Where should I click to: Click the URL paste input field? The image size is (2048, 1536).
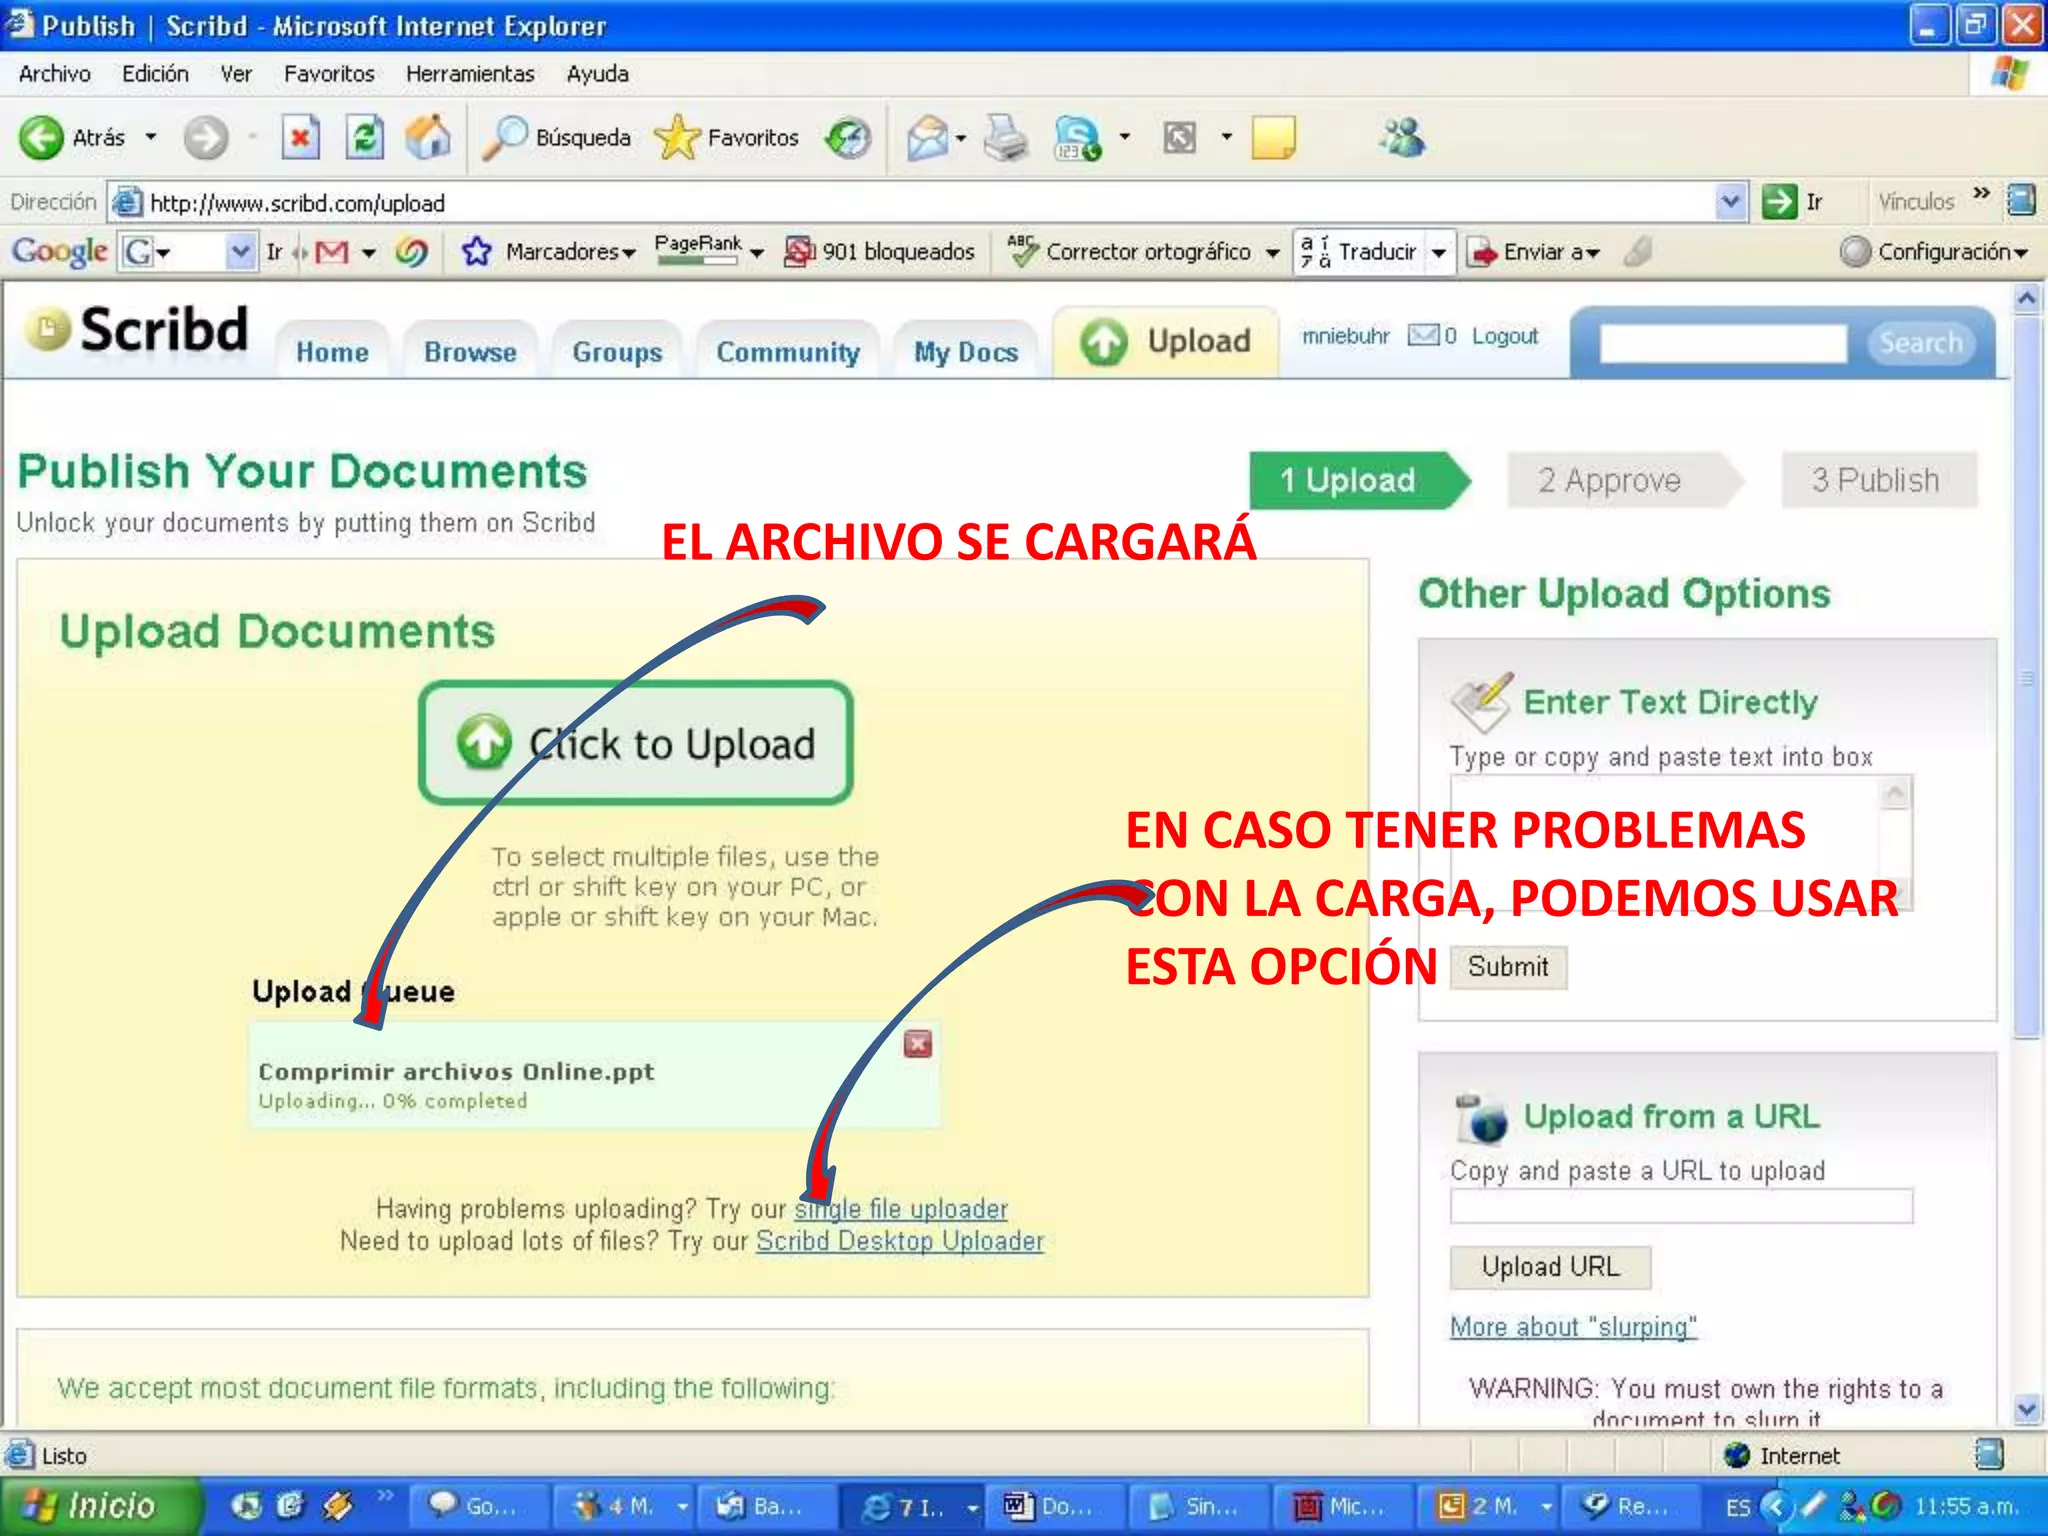coord(1681,1206)
